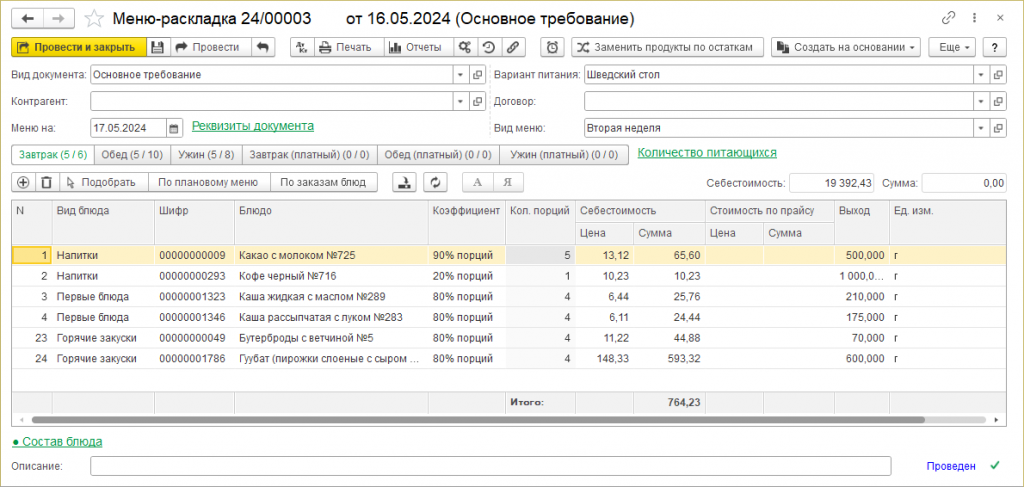The image size is (1024, 487).
Task: Get link to document via chain icon
Action: coord(948,18)
